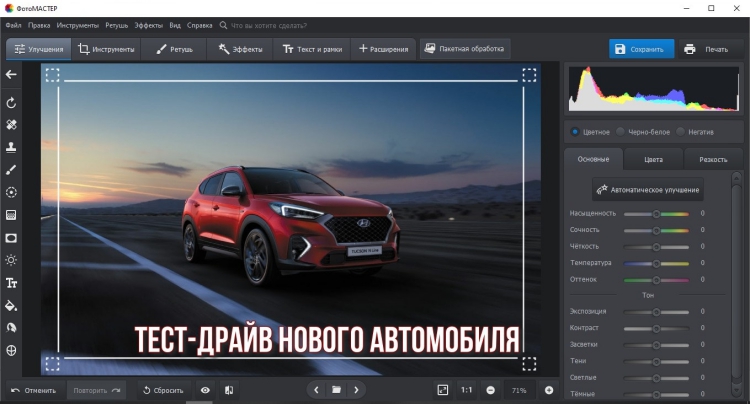Select the Негатив radio button
The image size is (750, 404).
(x=680, y=132)
